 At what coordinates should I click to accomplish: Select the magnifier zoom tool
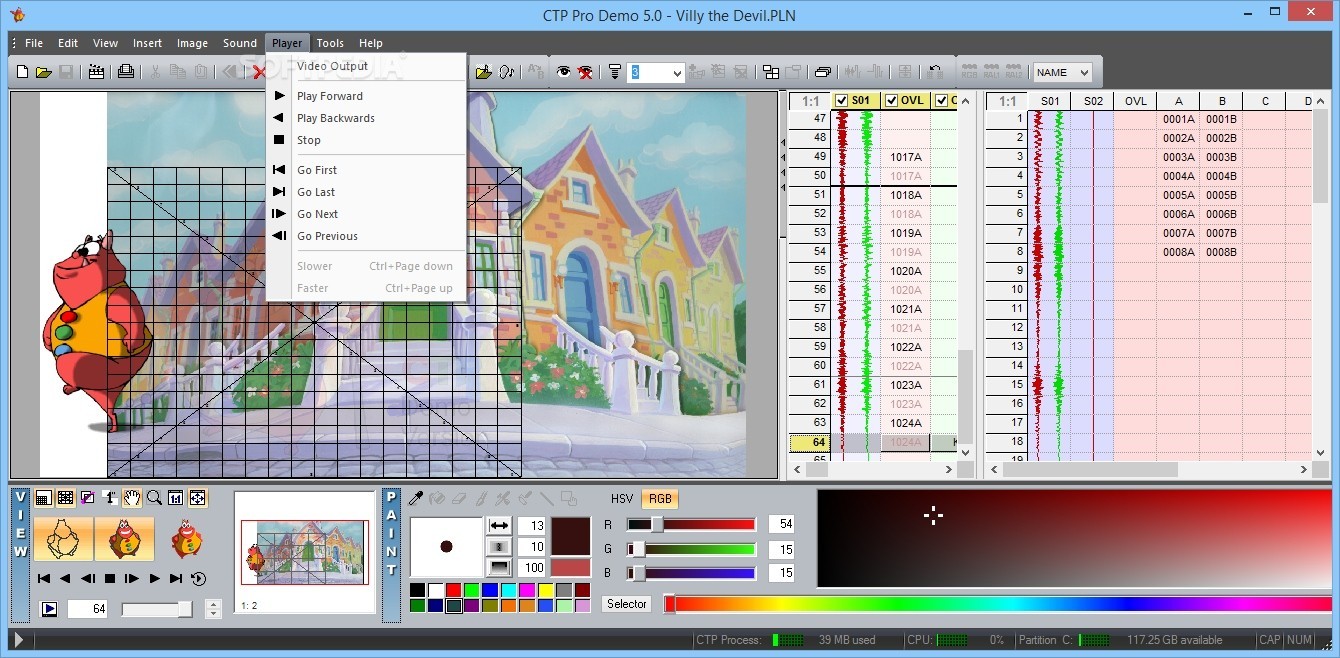(154, 497)
